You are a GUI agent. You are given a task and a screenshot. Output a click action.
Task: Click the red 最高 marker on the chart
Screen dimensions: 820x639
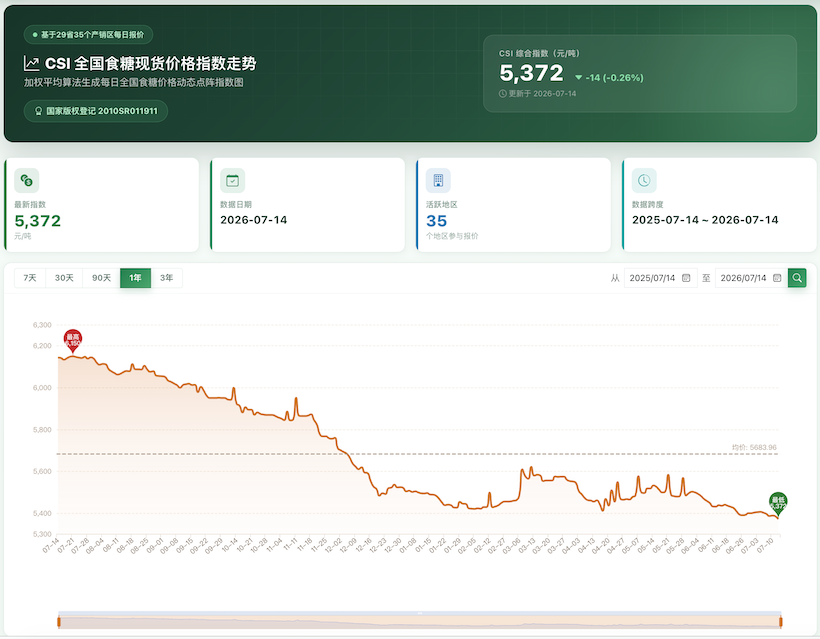pyautogui.click(x=73, y=340)
